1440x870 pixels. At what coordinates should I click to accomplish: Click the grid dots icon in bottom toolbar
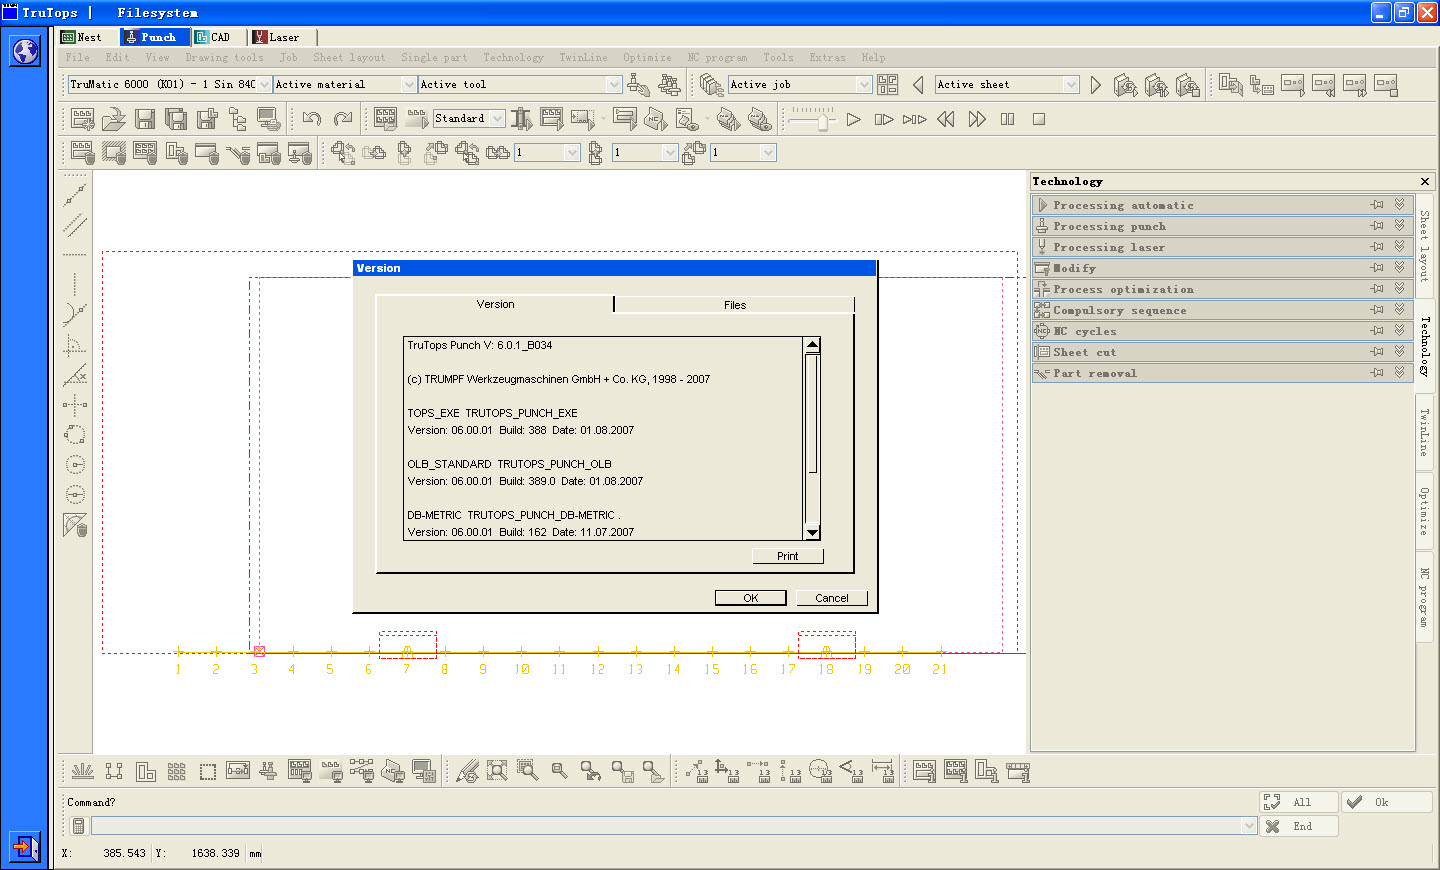(177, 771)
